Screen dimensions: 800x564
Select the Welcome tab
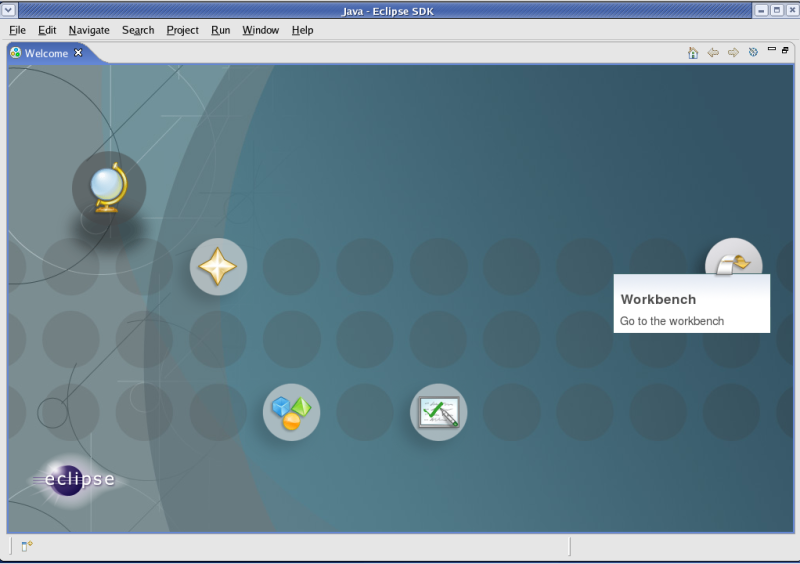46,53
